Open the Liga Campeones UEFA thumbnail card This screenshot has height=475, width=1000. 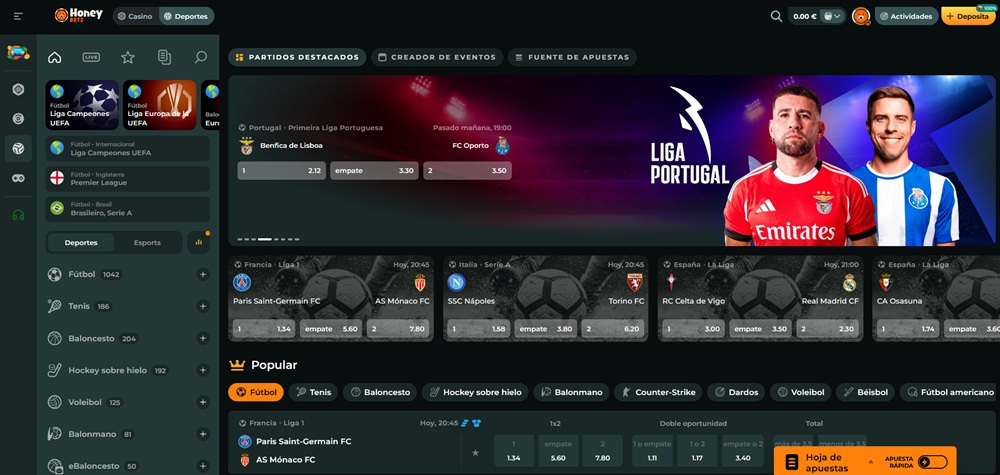[x=82, y=105]
